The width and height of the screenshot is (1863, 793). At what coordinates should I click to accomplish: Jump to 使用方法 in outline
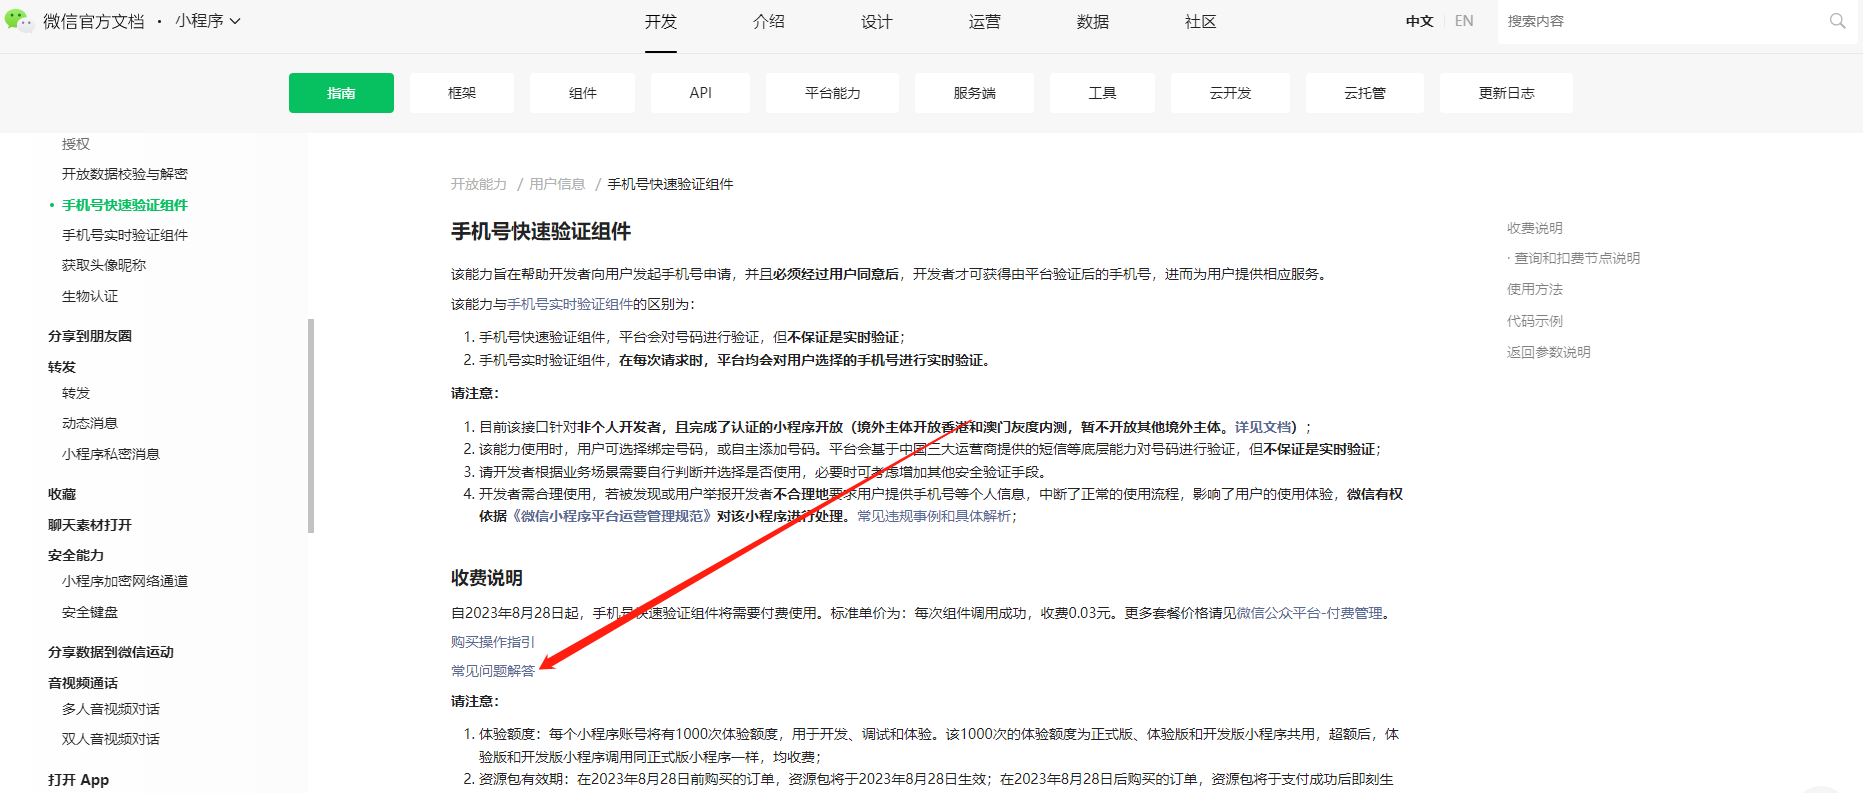pyautogui.click(x=1535, y=289)
